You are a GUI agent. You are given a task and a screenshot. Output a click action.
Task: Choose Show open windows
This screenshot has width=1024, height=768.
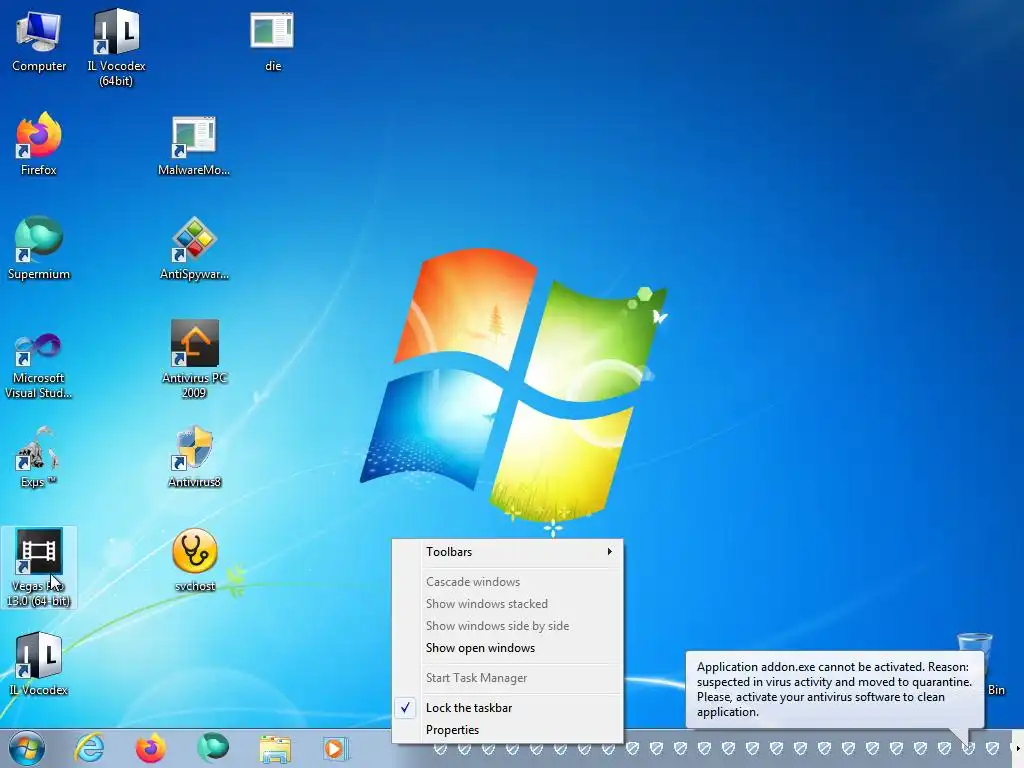pyautogui.click(x=507, y=648)
